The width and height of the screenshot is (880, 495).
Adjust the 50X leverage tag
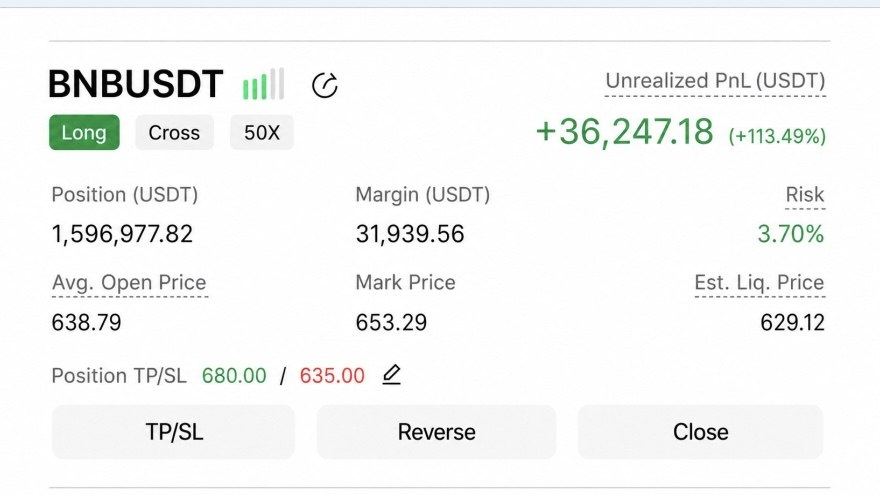click(262, 132)
